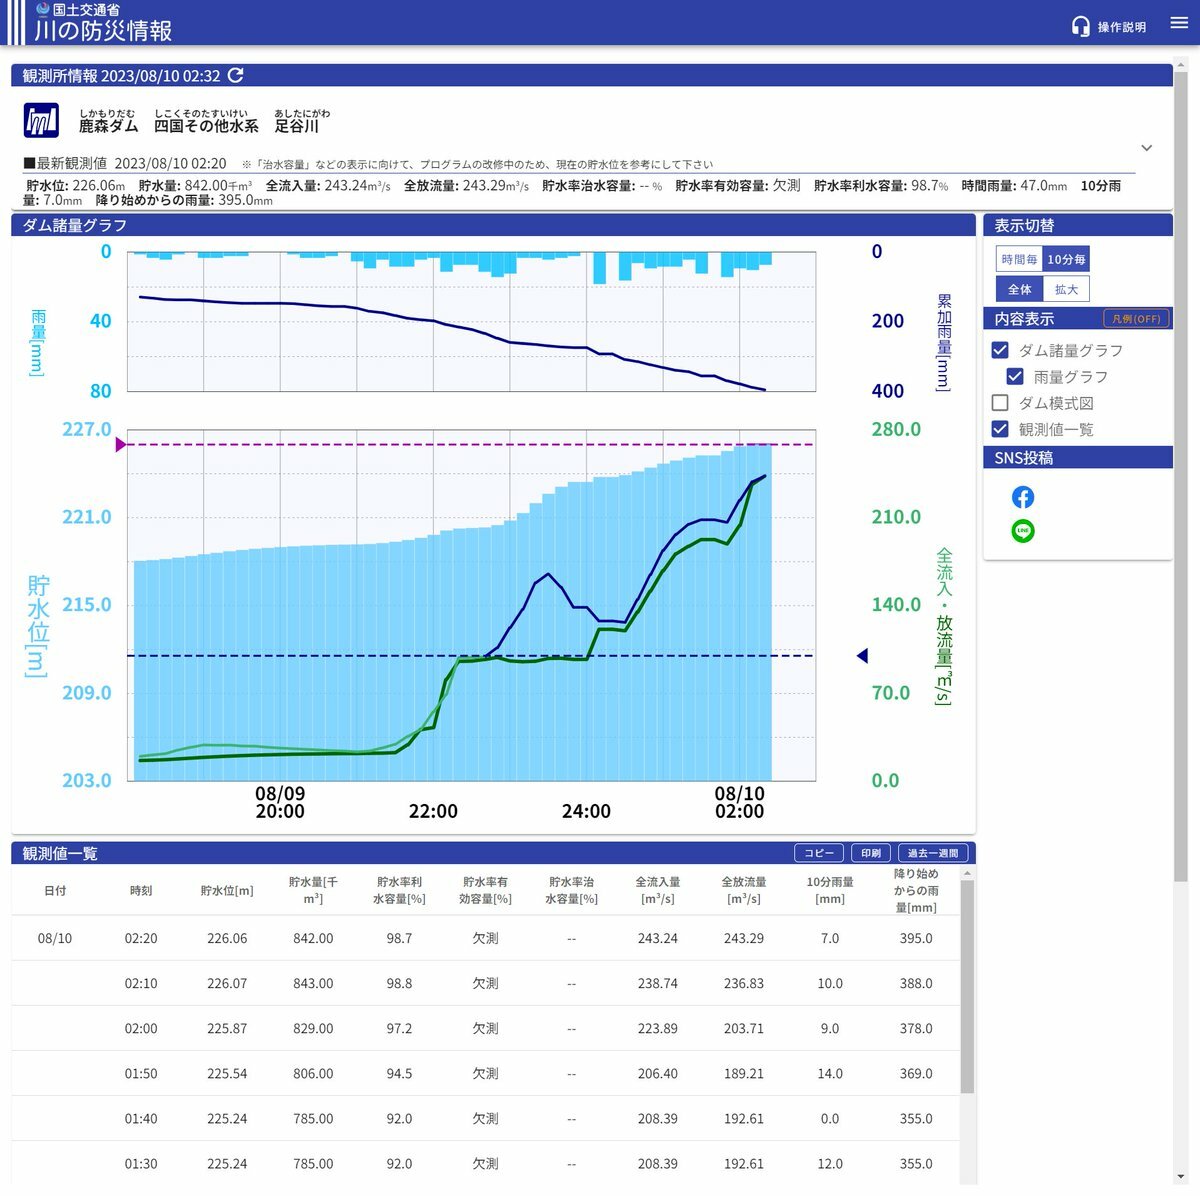
Task: Click the dam station logo icon
Action: tap(41, 121)
